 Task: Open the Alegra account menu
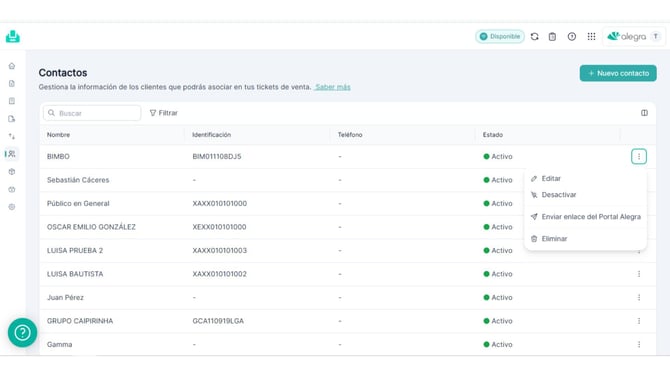(x=634, y=37)
